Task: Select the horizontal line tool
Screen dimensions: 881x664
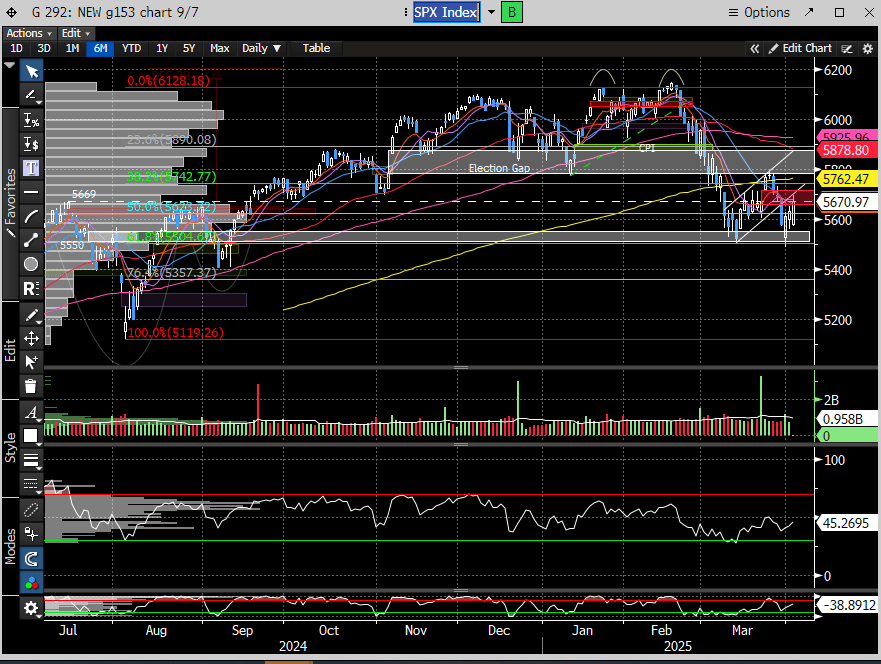Action: tap(31, 192)
